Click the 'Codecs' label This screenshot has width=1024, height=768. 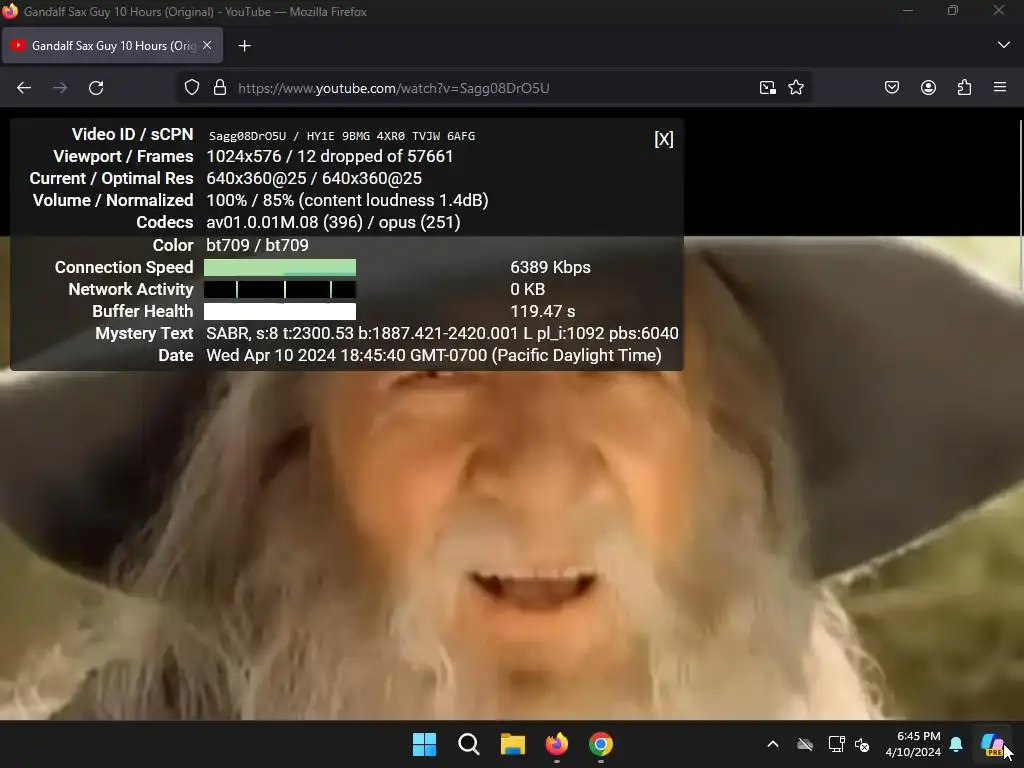tap(165, 223)
